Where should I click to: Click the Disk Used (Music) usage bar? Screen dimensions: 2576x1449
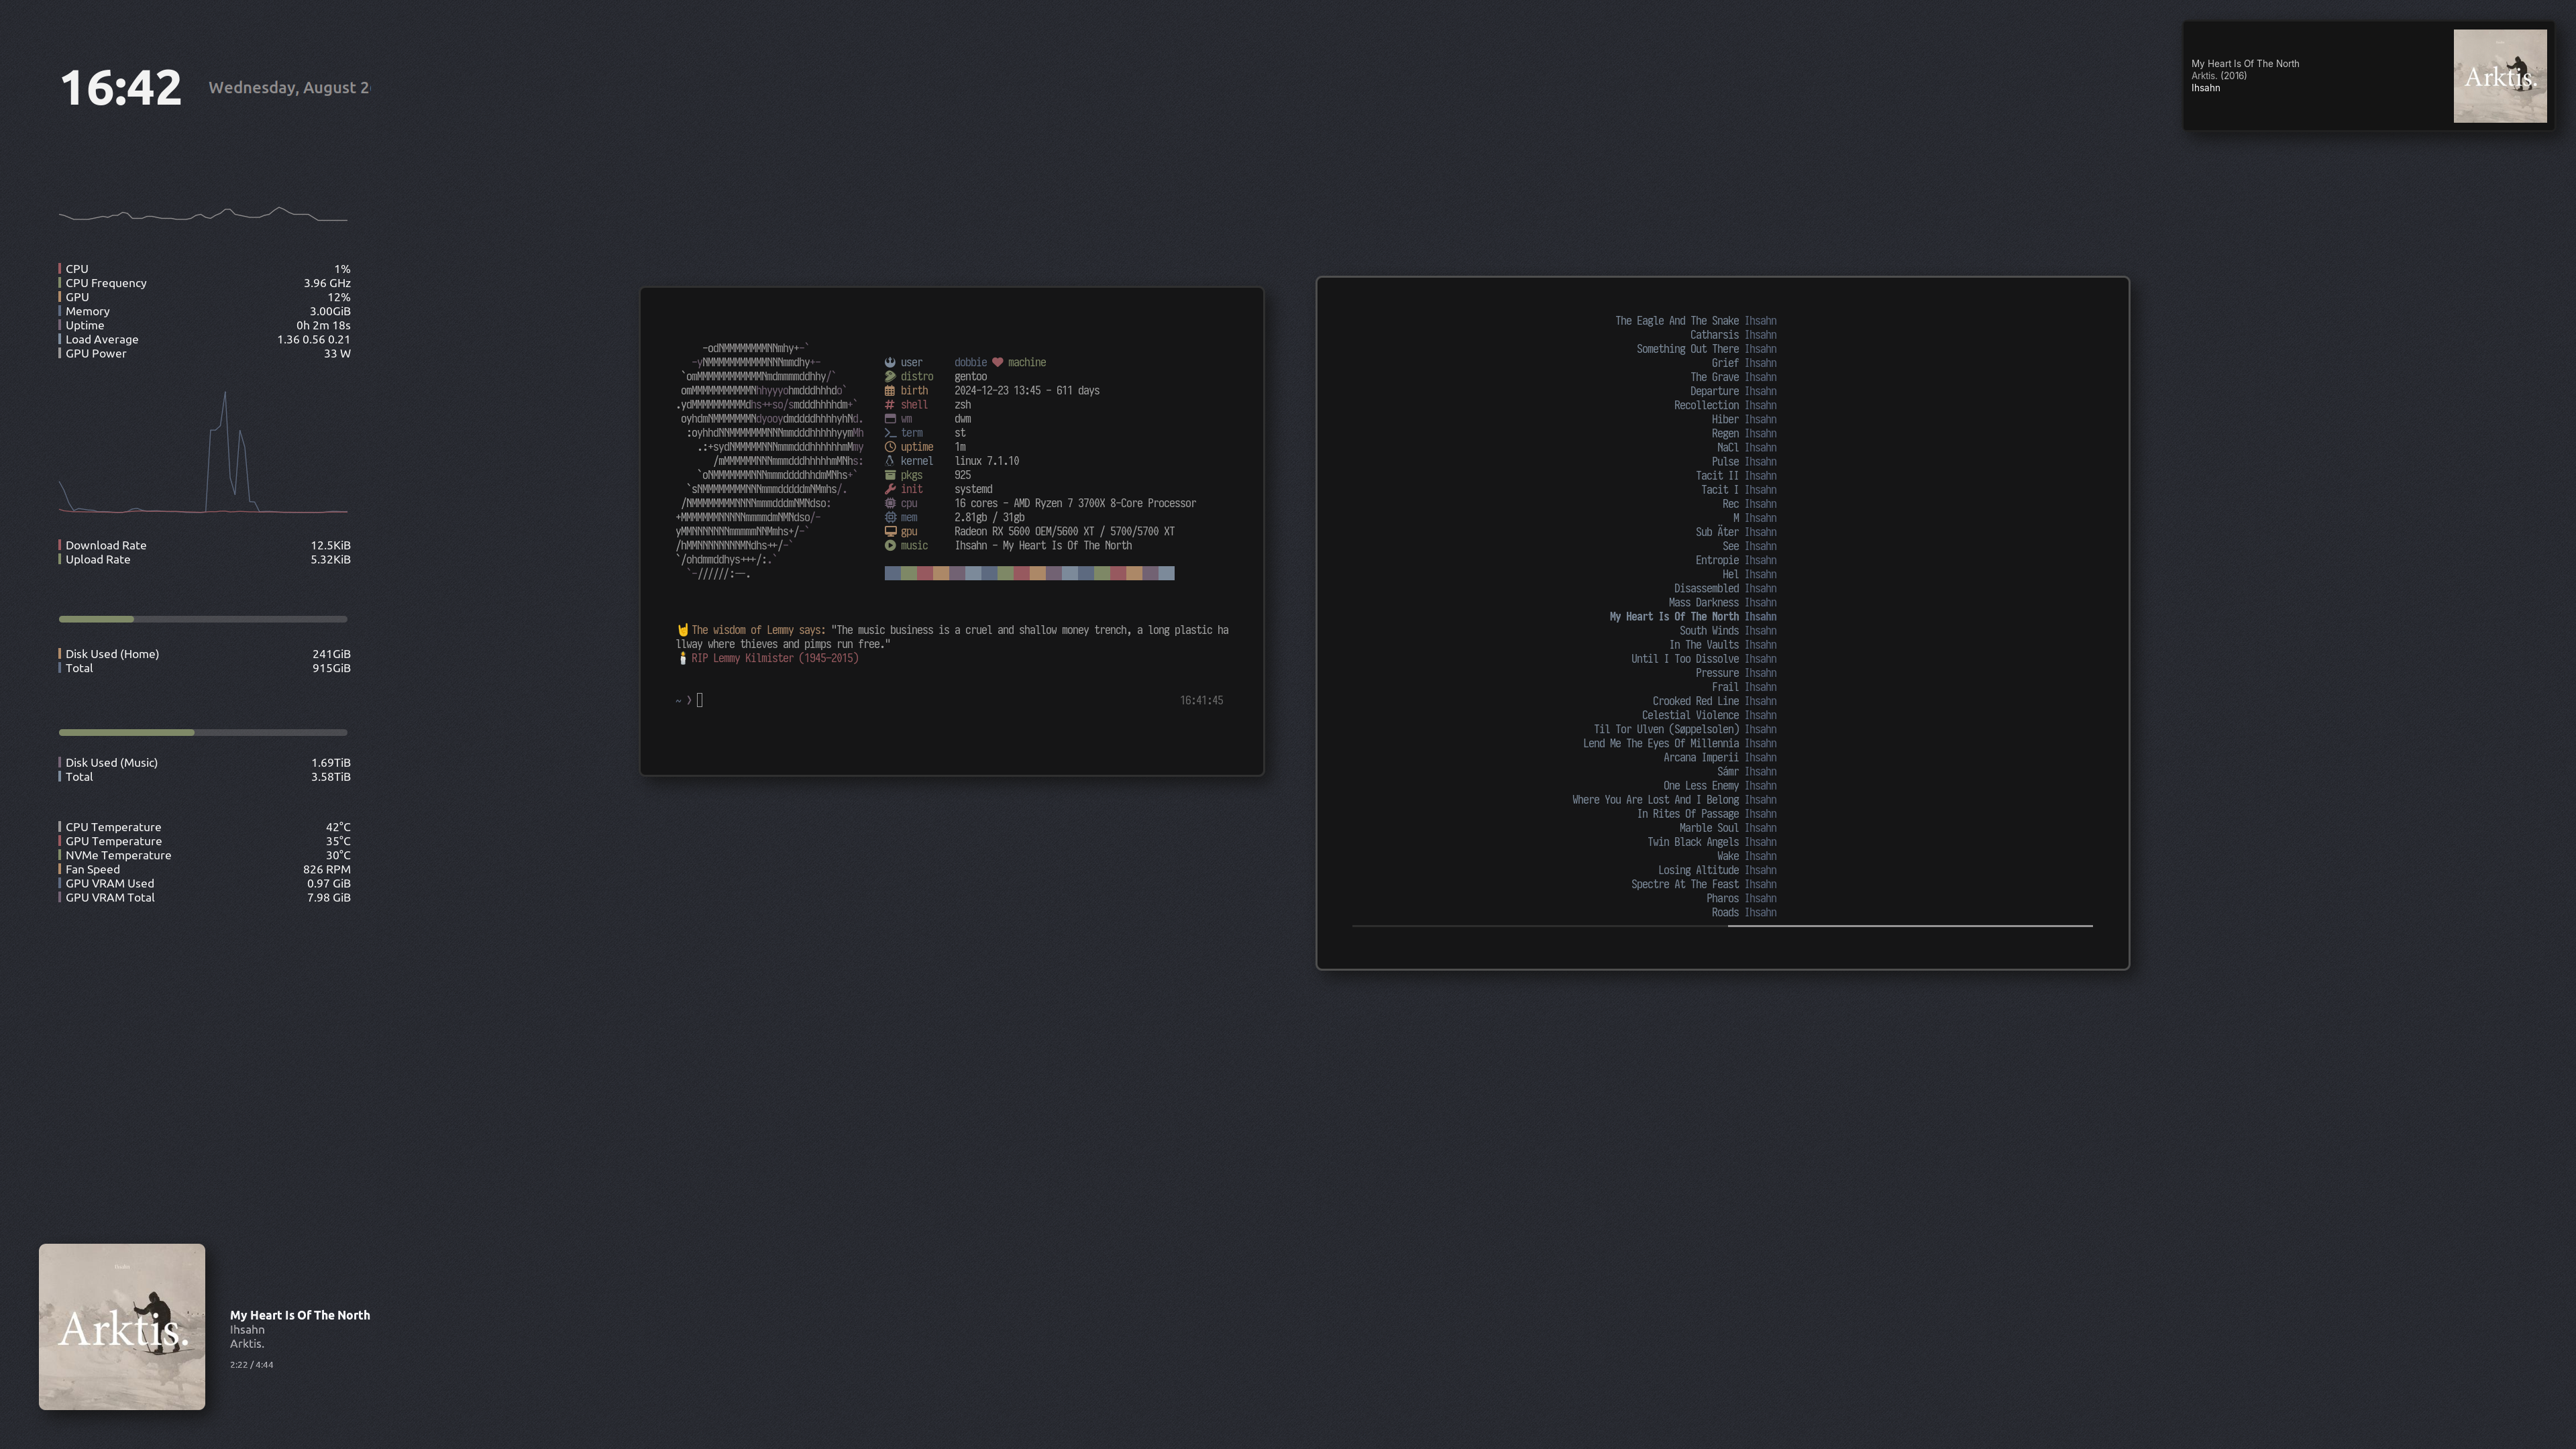click(203, 732)
